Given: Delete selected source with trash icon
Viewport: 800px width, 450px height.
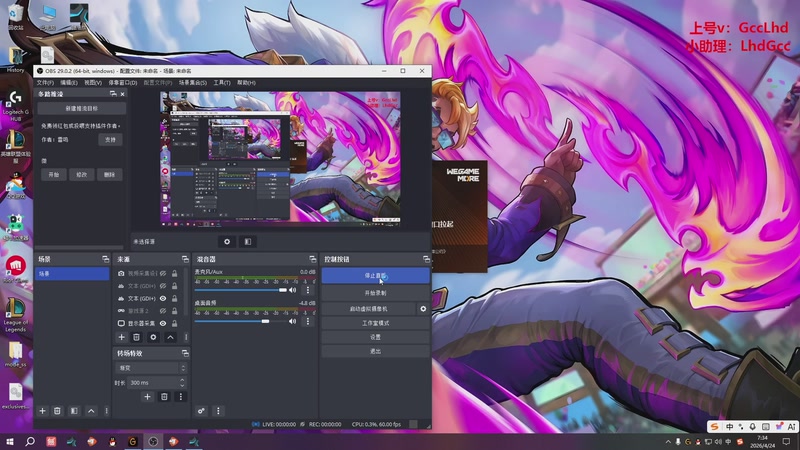Looking at the screenshot, I should (x=136, y=337).
